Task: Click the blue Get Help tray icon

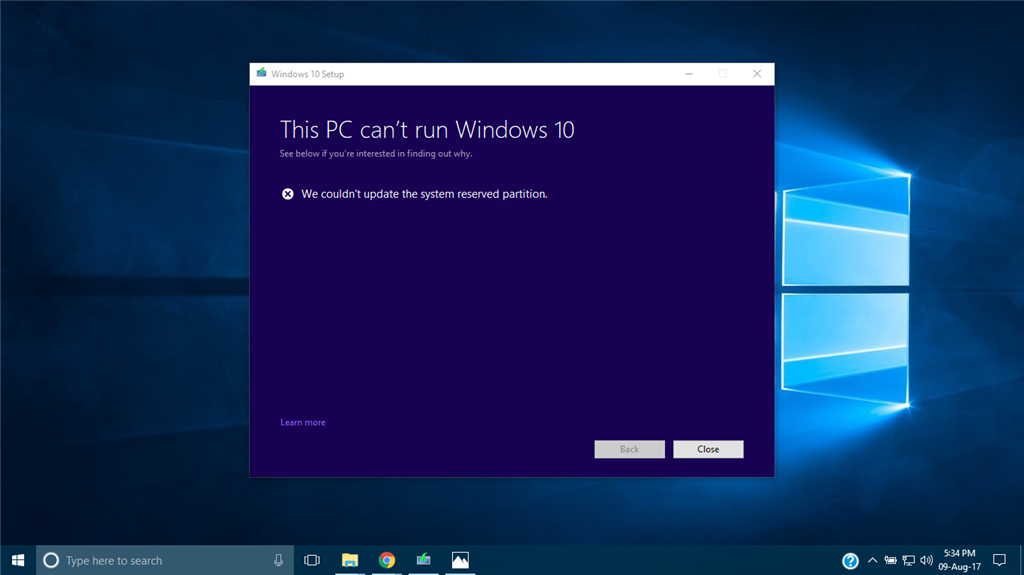Action: coord(850,561)
